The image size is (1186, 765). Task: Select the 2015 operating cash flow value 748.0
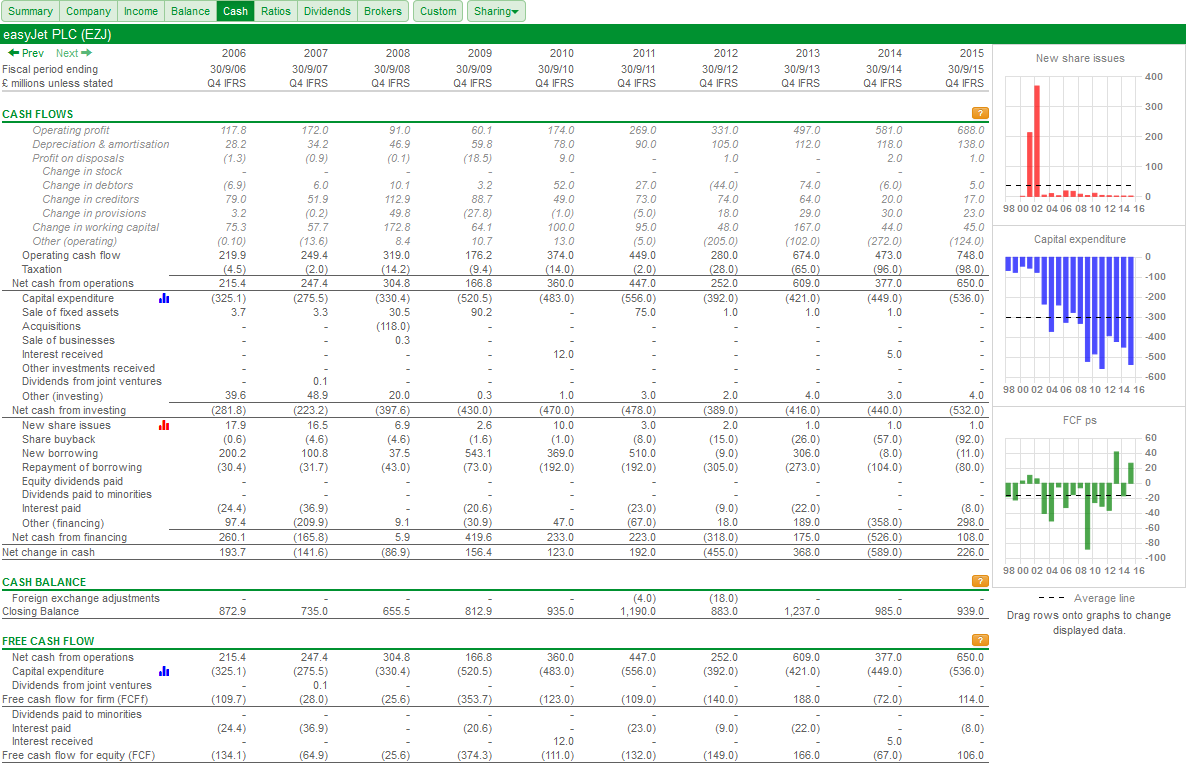(x=970, y=255)
